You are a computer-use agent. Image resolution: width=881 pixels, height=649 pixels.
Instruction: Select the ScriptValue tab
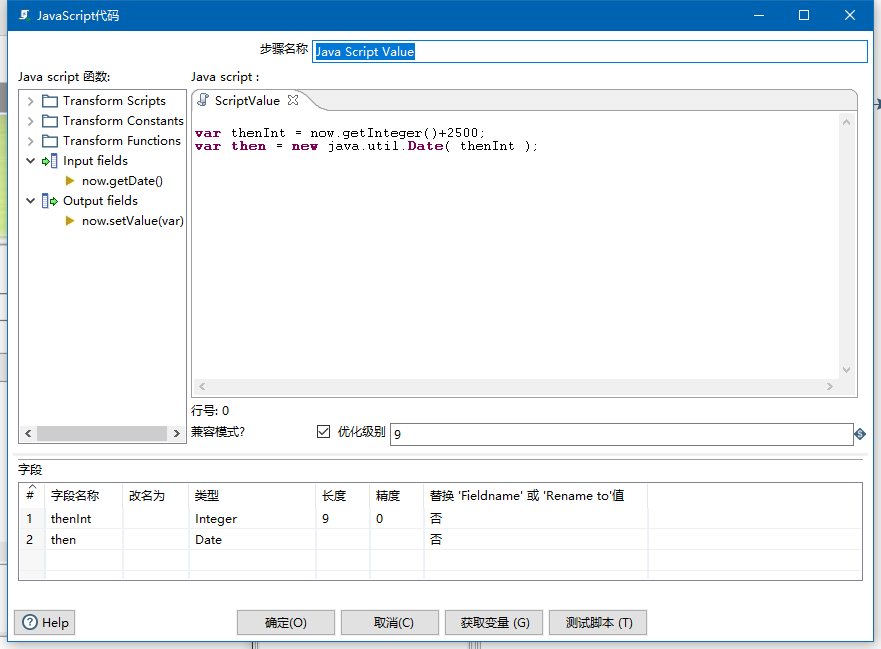coord(246,100)
